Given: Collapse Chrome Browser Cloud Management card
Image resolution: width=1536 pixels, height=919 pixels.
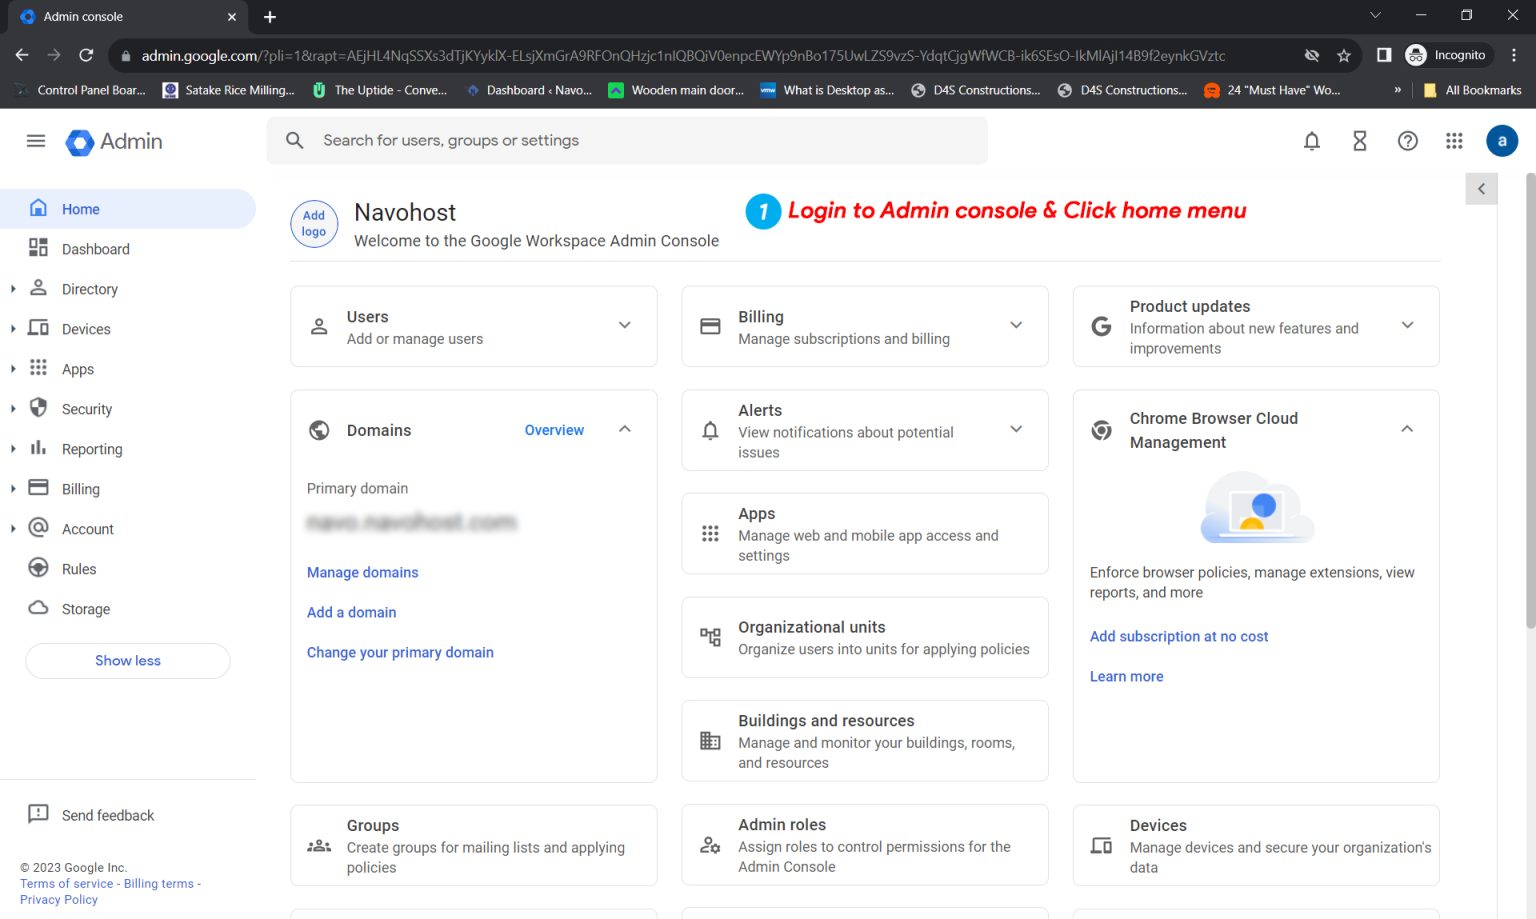Looking at the screenshot, I should [1408, 428].
